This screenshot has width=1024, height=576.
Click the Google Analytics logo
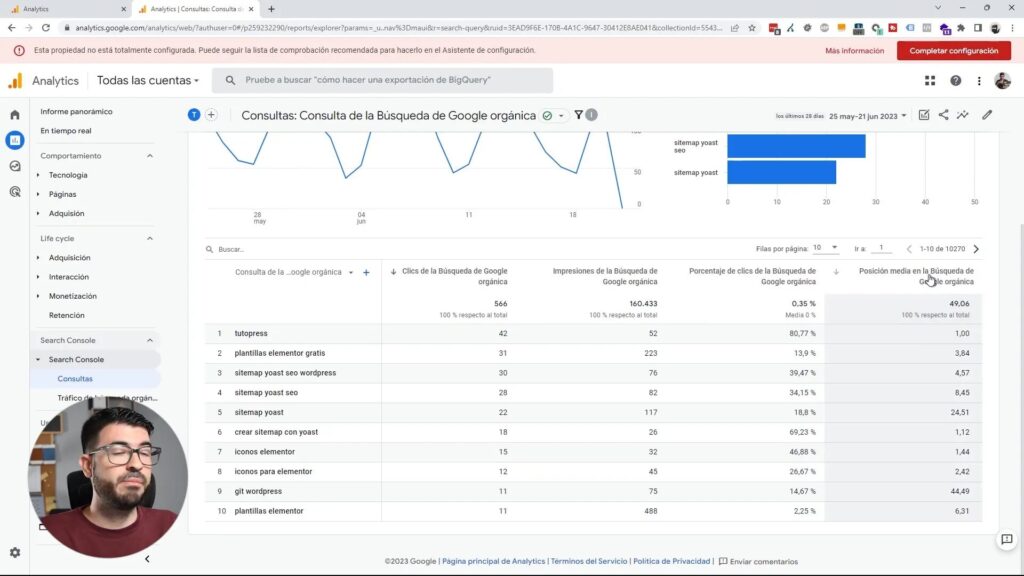point(15,80)
